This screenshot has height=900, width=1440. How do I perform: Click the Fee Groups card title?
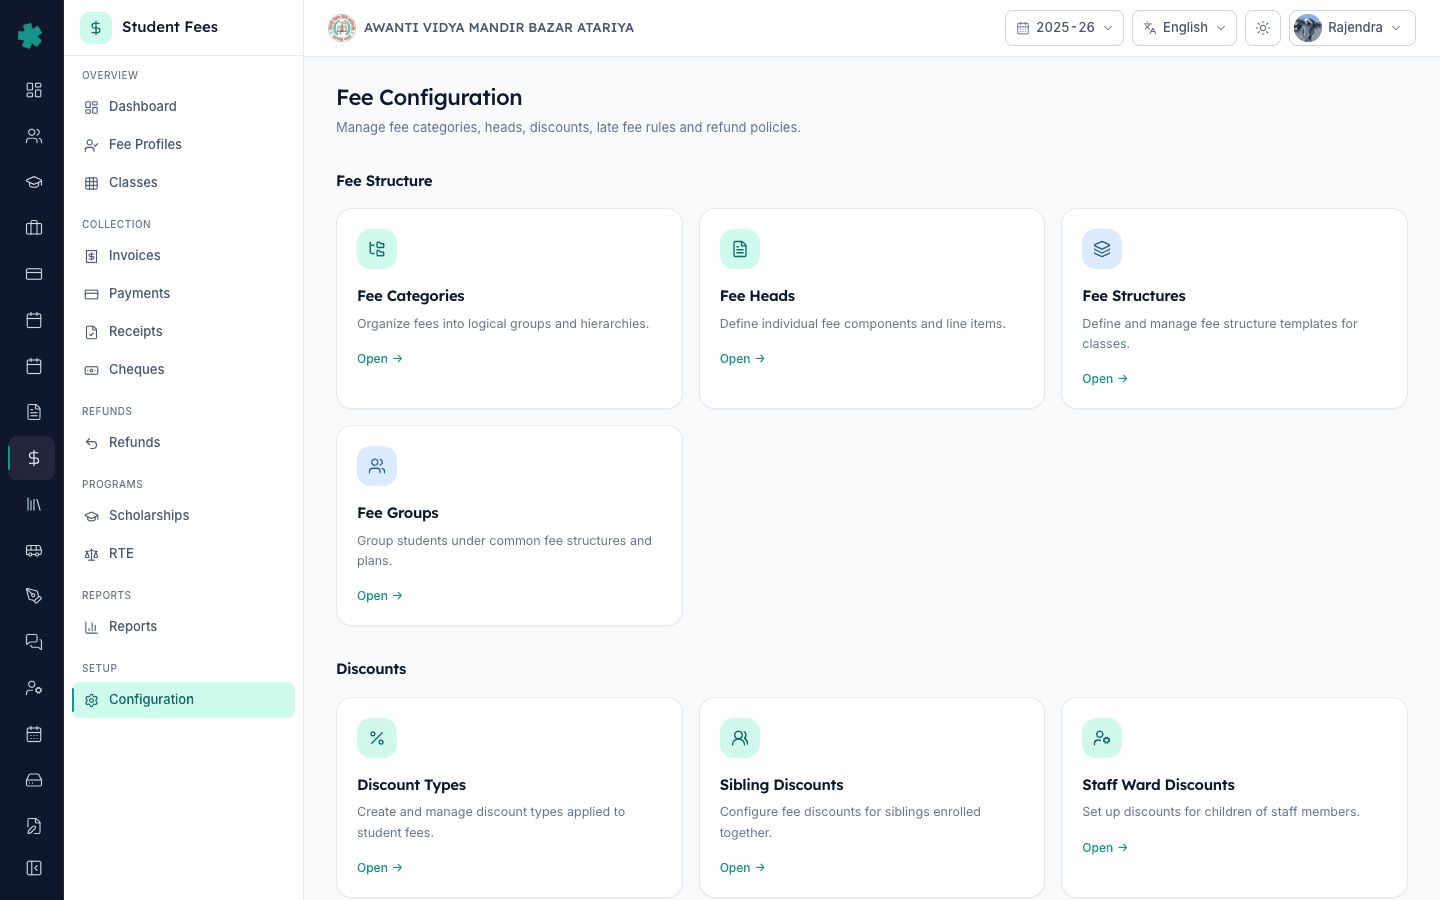(398, 513)
